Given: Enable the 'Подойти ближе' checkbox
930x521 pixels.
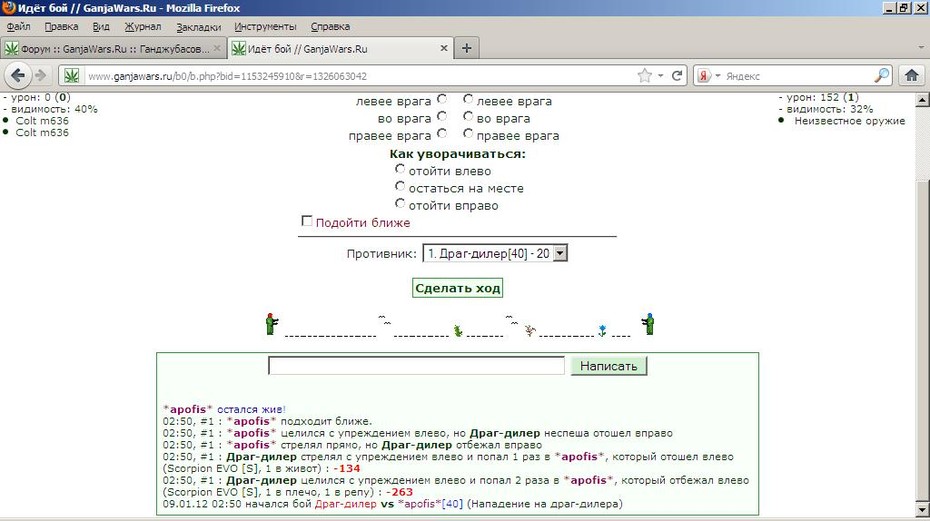Looking at the screenshot, I should tap(307, 221).
